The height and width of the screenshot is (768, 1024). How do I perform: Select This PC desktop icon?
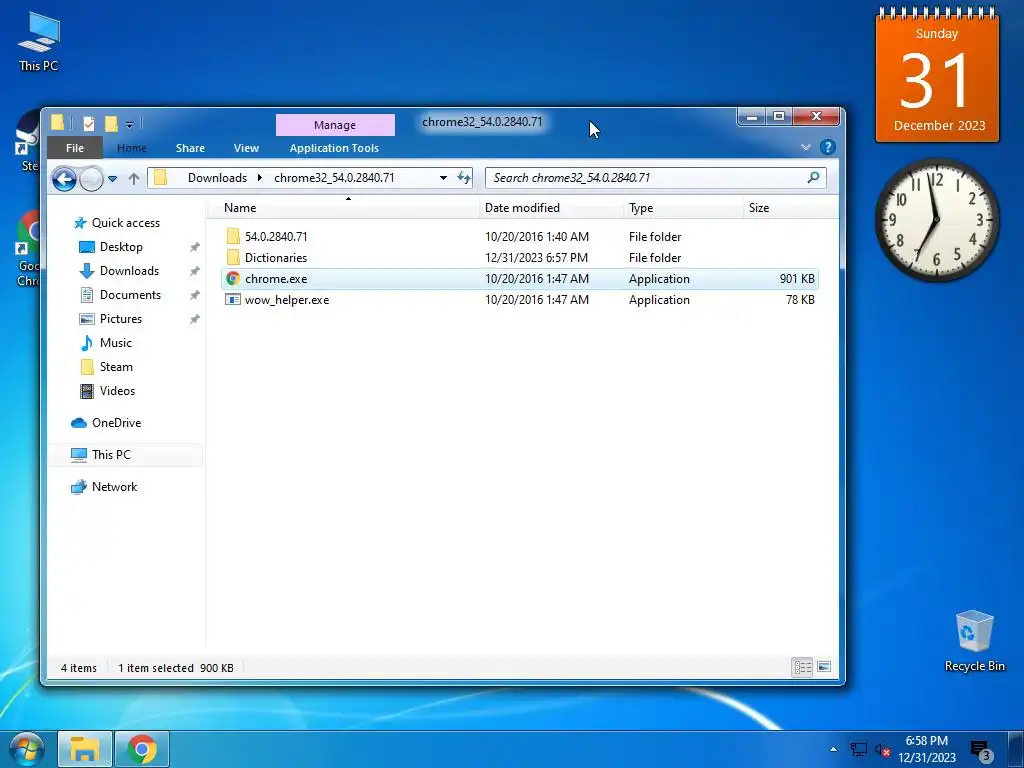[x=39, y=42]
